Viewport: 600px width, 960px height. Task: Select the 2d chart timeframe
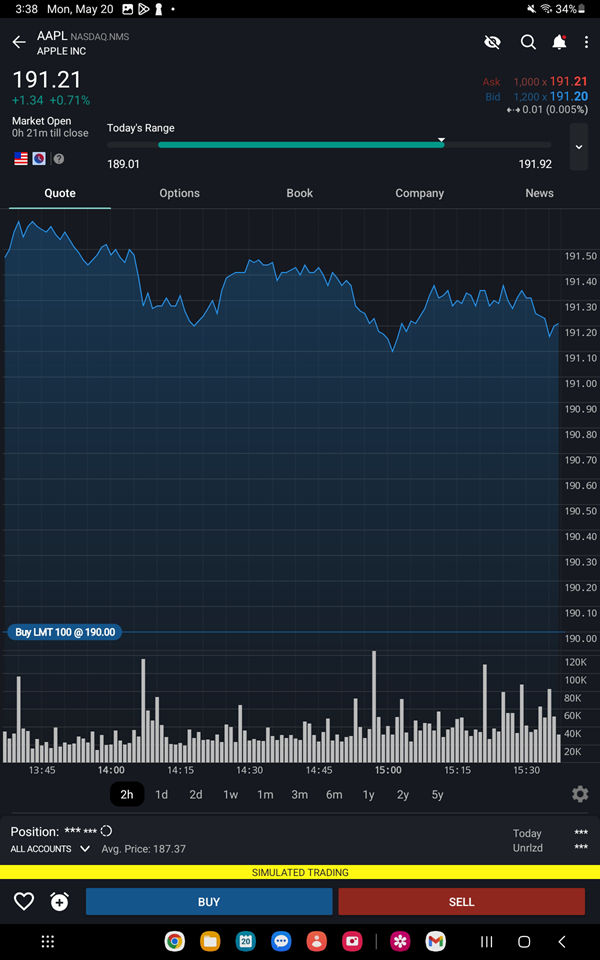click(196, 795)
